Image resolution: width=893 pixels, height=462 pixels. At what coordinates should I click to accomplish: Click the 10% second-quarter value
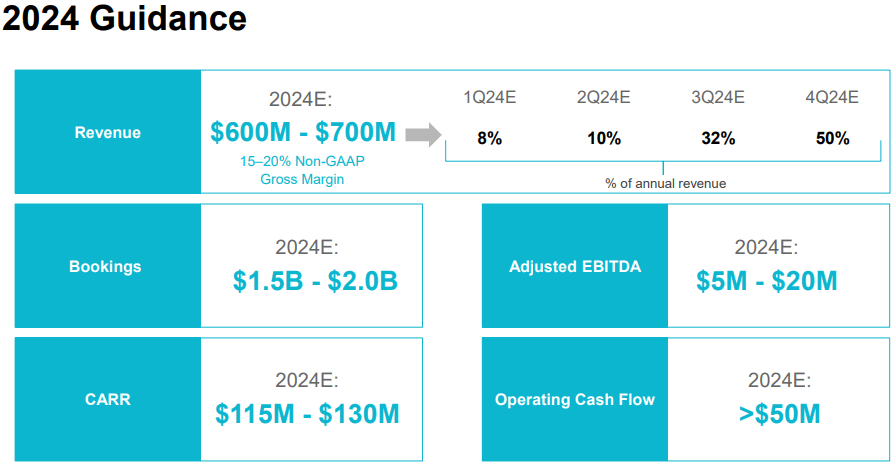[x=603, y=139]
